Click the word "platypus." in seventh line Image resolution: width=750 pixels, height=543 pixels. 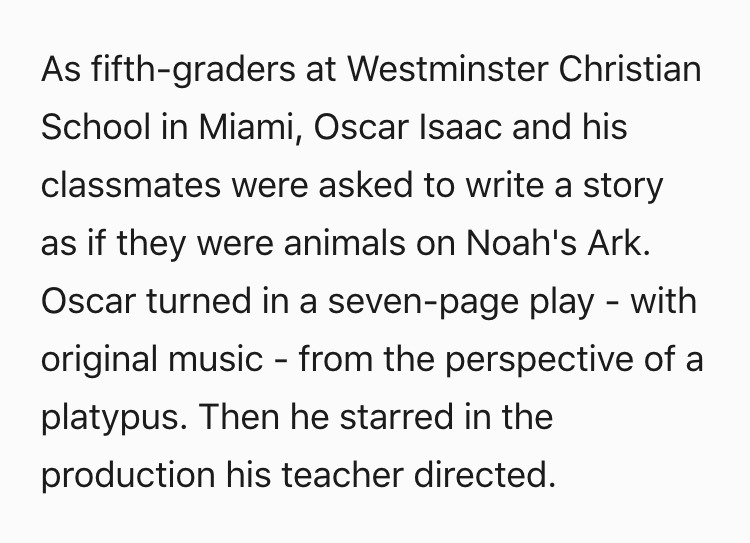(x=114, y=417)
